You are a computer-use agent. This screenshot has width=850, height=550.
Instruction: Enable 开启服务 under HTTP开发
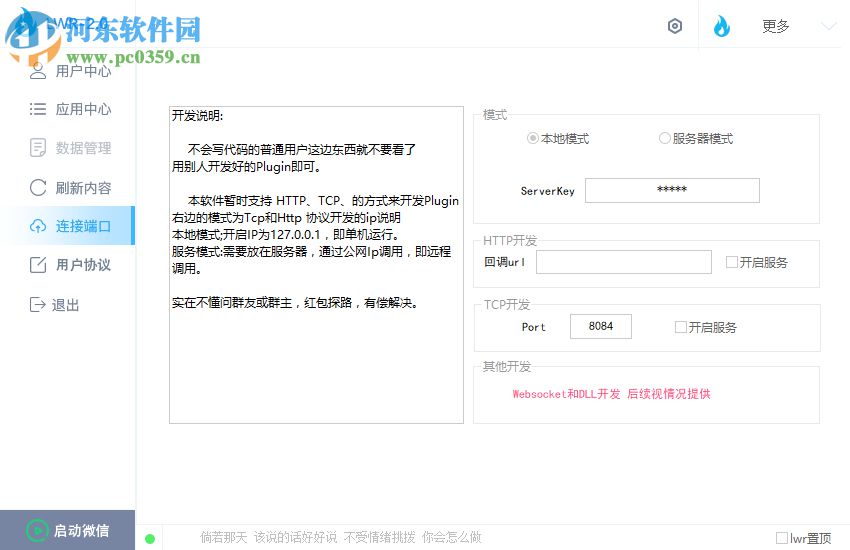point(732,262)
